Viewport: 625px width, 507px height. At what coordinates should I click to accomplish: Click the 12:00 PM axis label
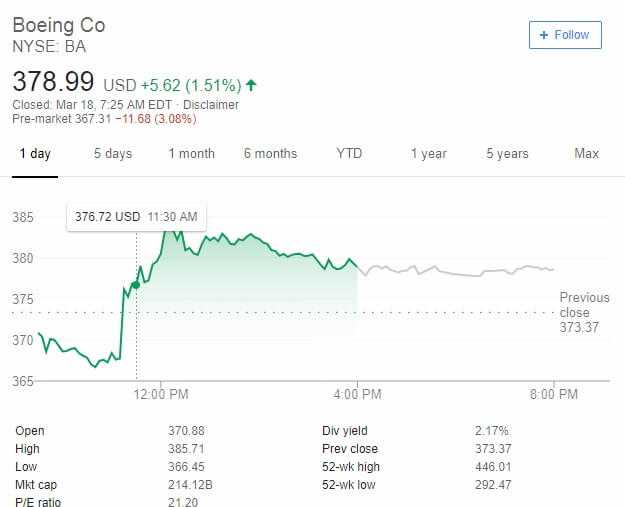[x=161, y=394]
